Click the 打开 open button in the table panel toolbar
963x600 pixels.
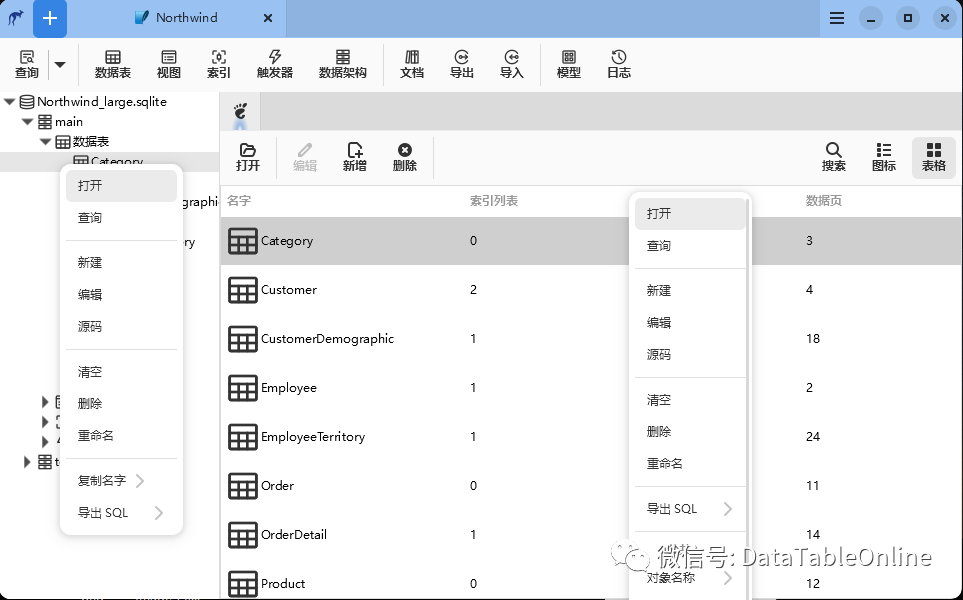(248, 158)
